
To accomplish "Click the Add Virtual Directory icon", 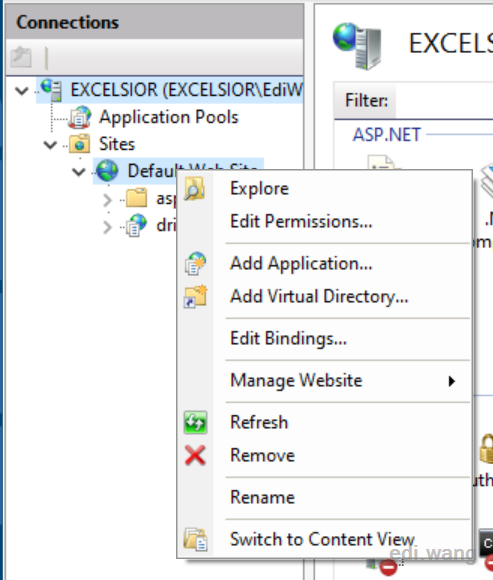I will [x=195, y=296].
